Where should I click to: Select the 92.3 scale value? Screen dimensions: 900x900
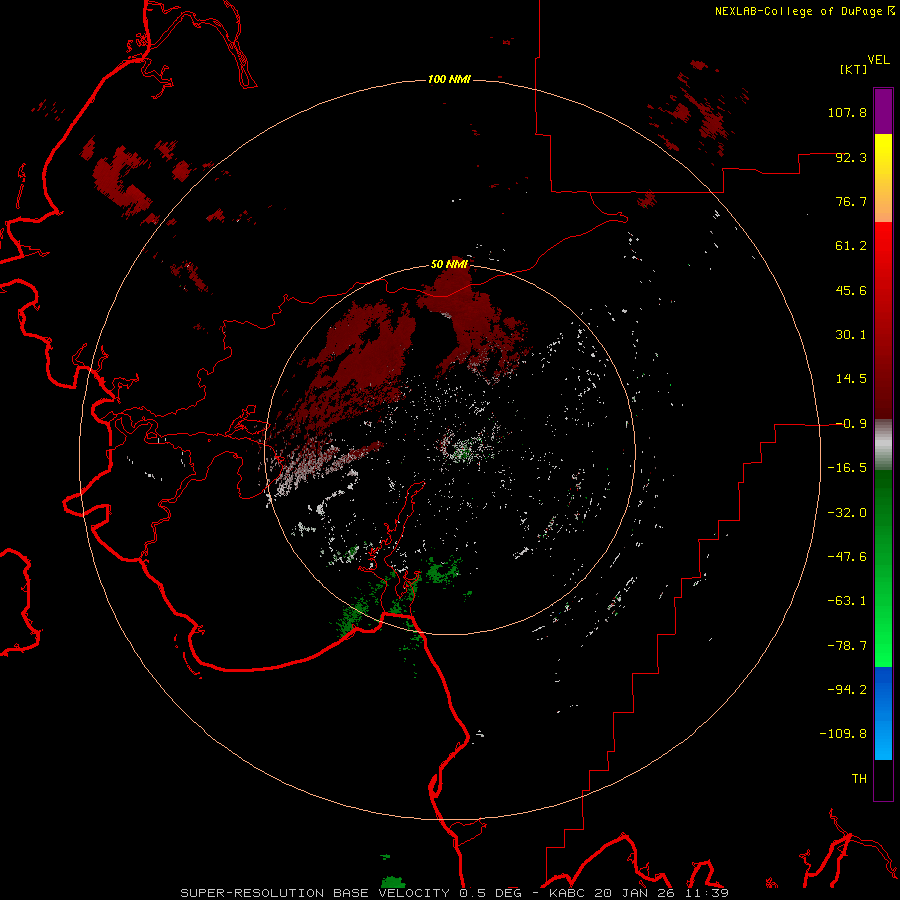[x=851, y=157]
